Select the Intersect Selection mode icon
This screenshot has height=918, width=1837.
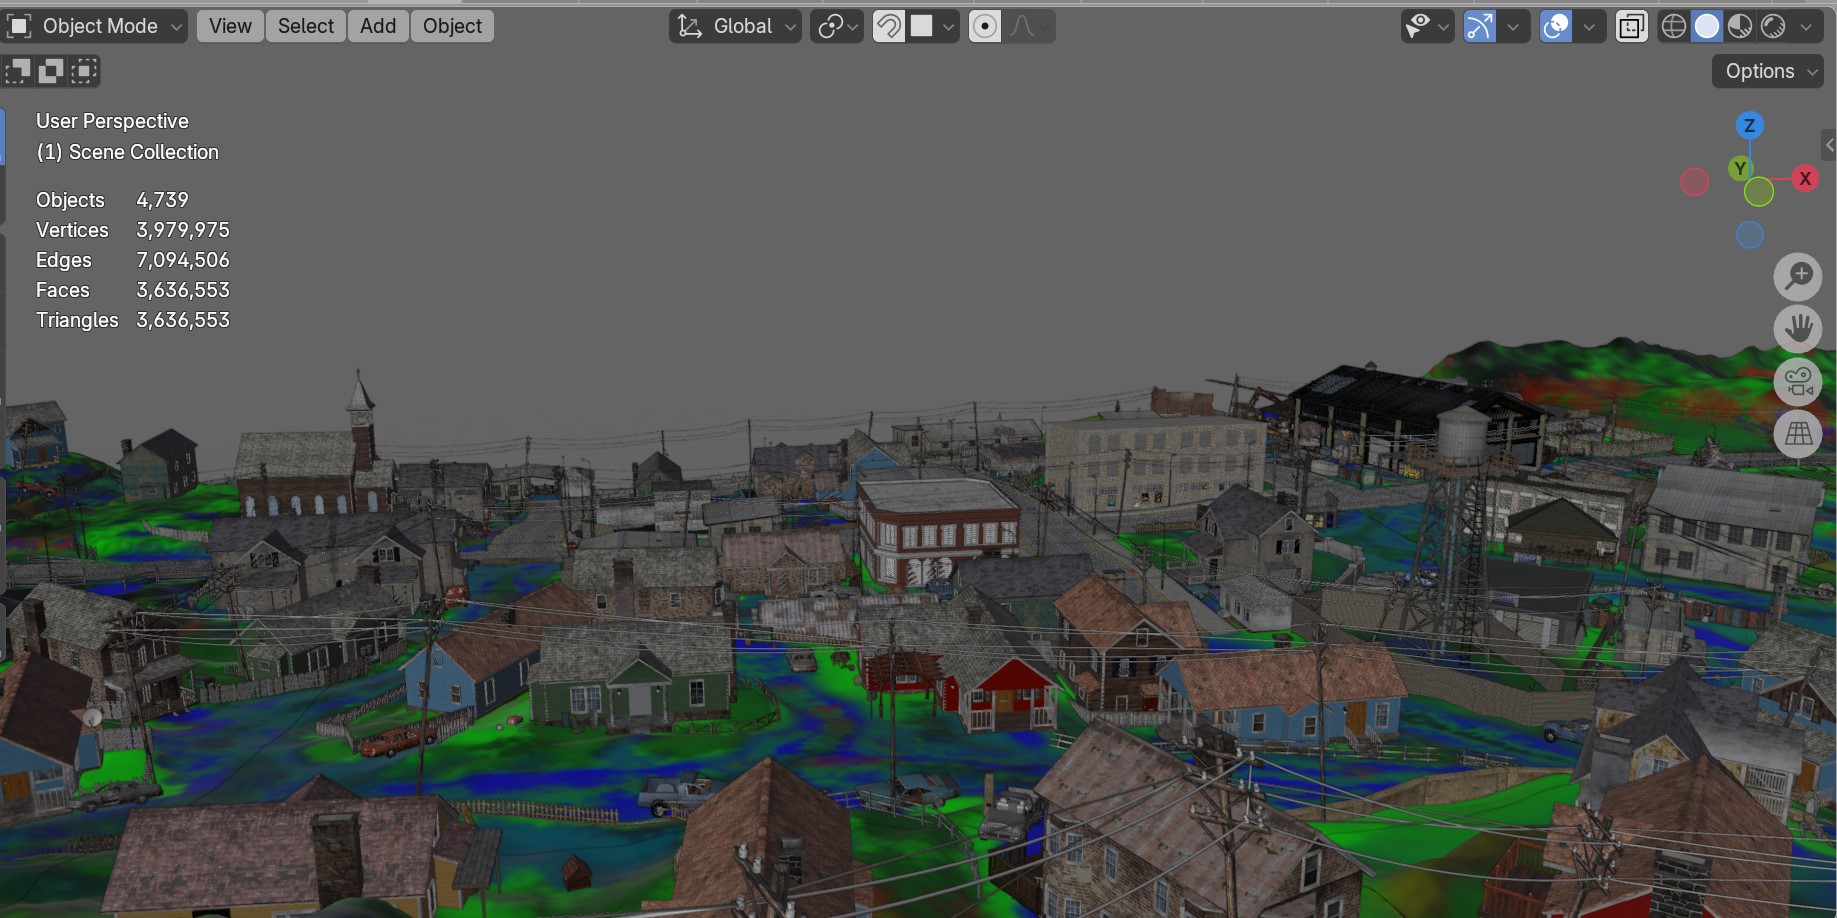pos(84,71)
